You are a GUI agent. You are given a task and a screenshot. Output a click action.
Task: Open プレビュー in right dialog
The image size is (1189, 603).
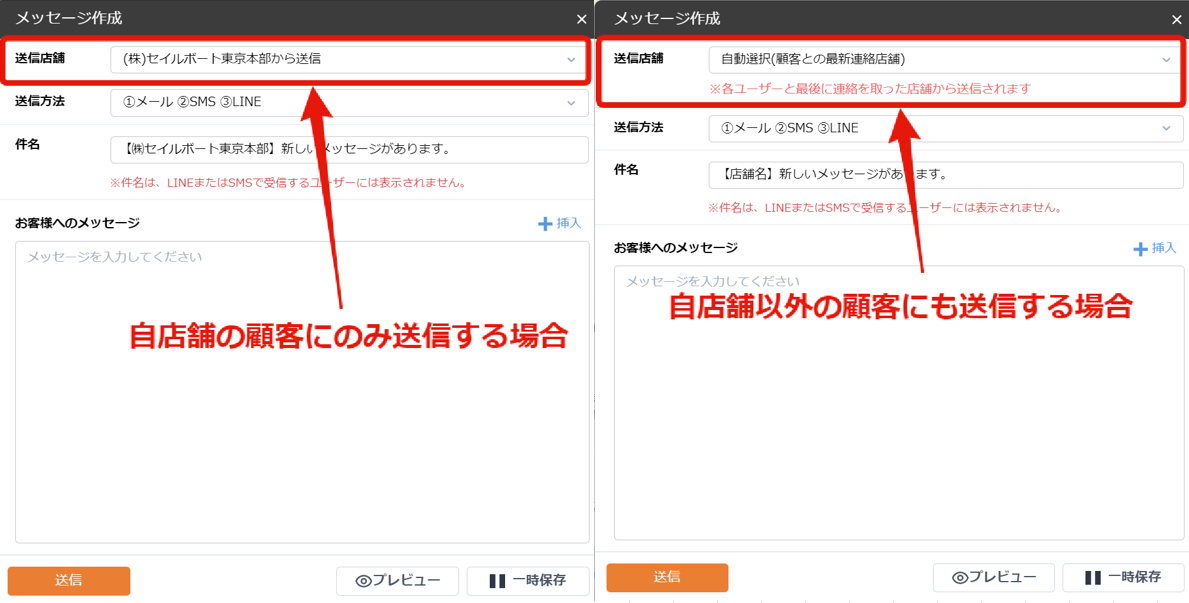pyautogui.click(x=993, y=577)
